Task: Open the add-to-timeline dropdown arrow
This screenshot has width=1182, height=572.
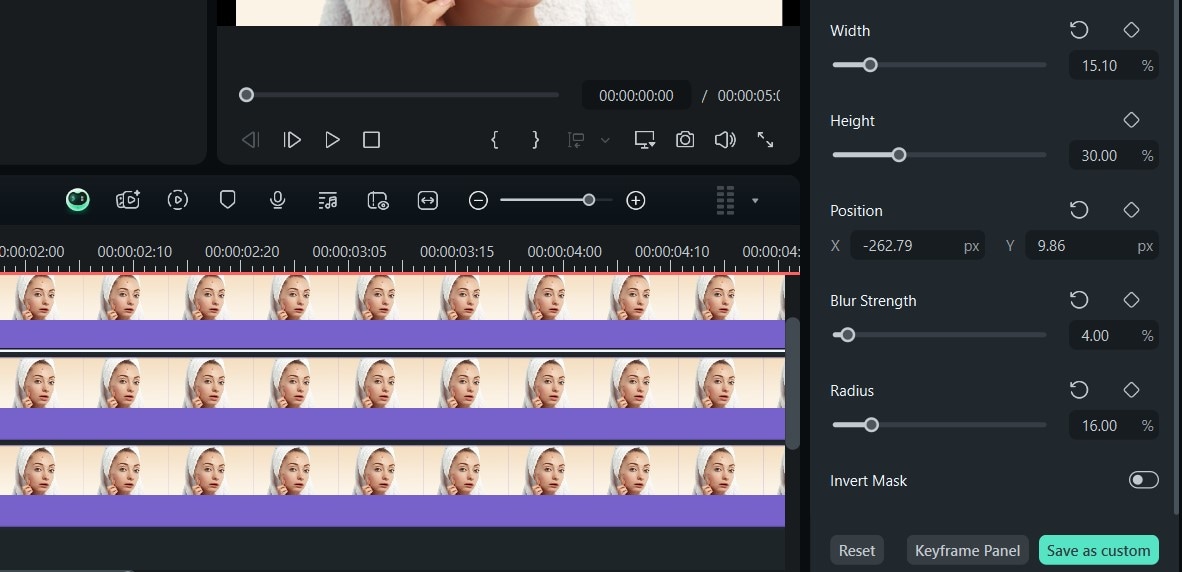Action: click(x=605, y=140)
